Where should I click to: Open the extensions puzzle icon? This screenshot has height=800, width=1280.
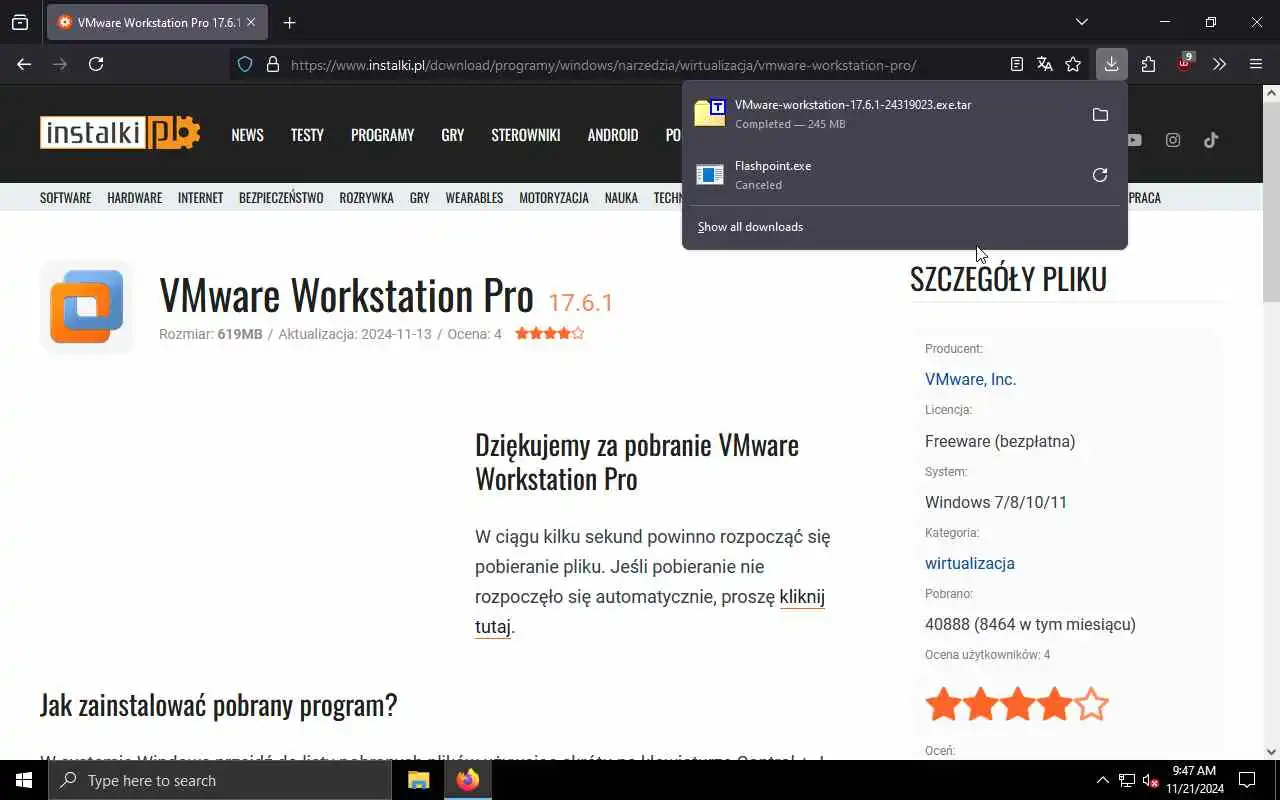tap(1148, 64)
